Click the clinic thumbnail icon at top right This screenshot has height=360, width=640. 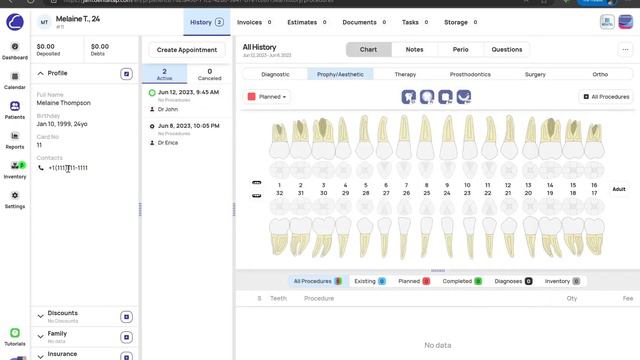tap(607, 22)
